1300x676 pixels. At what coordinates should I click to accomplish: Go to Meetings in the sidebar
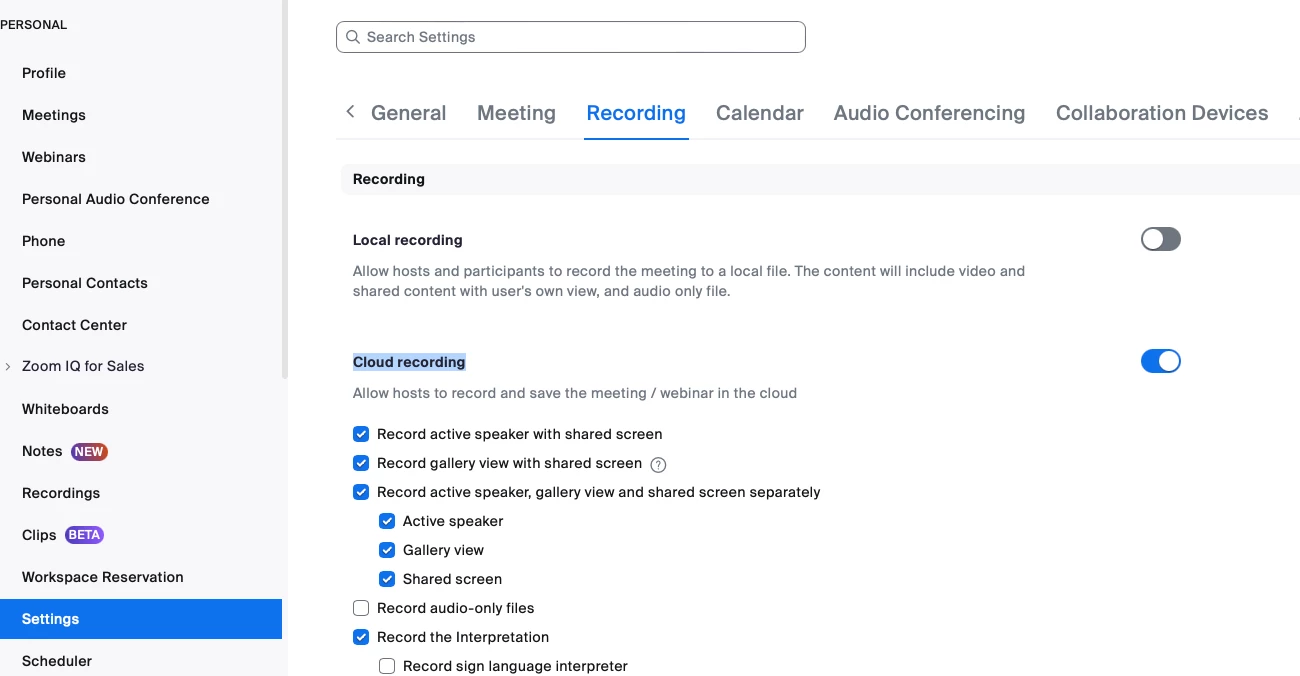(x=54, y=115)
